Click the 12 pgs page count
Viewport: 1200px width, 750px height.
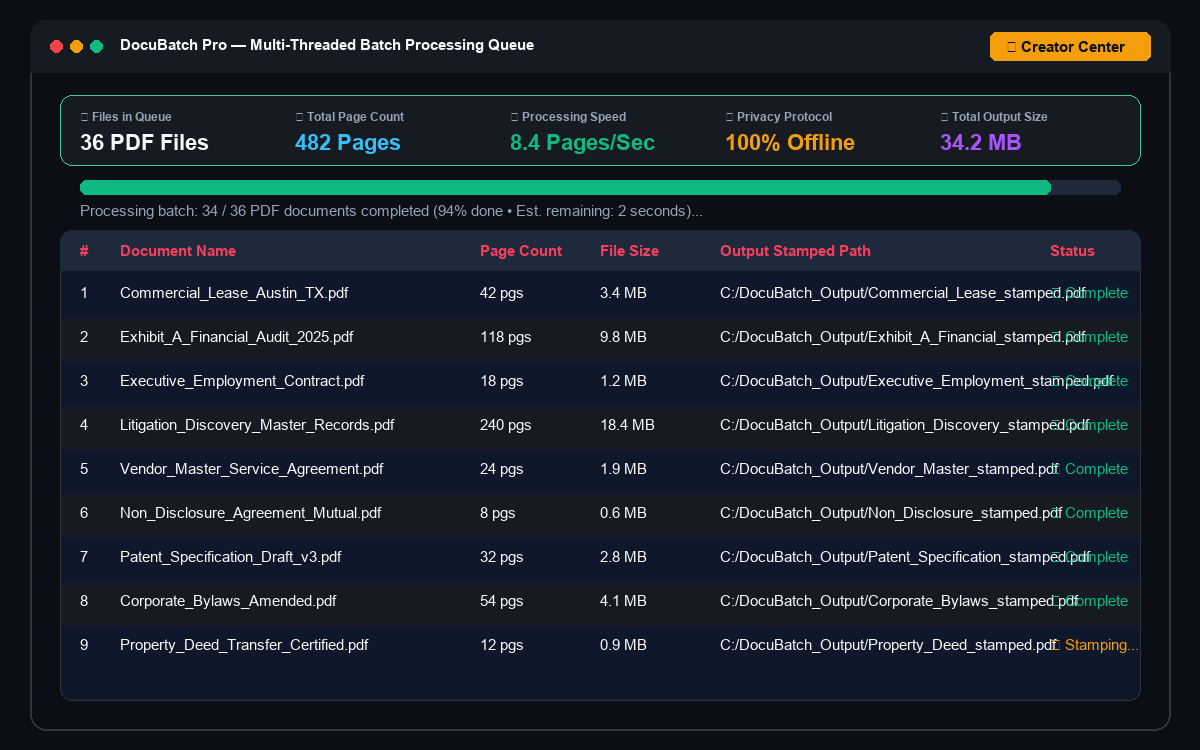click(501, 645)
